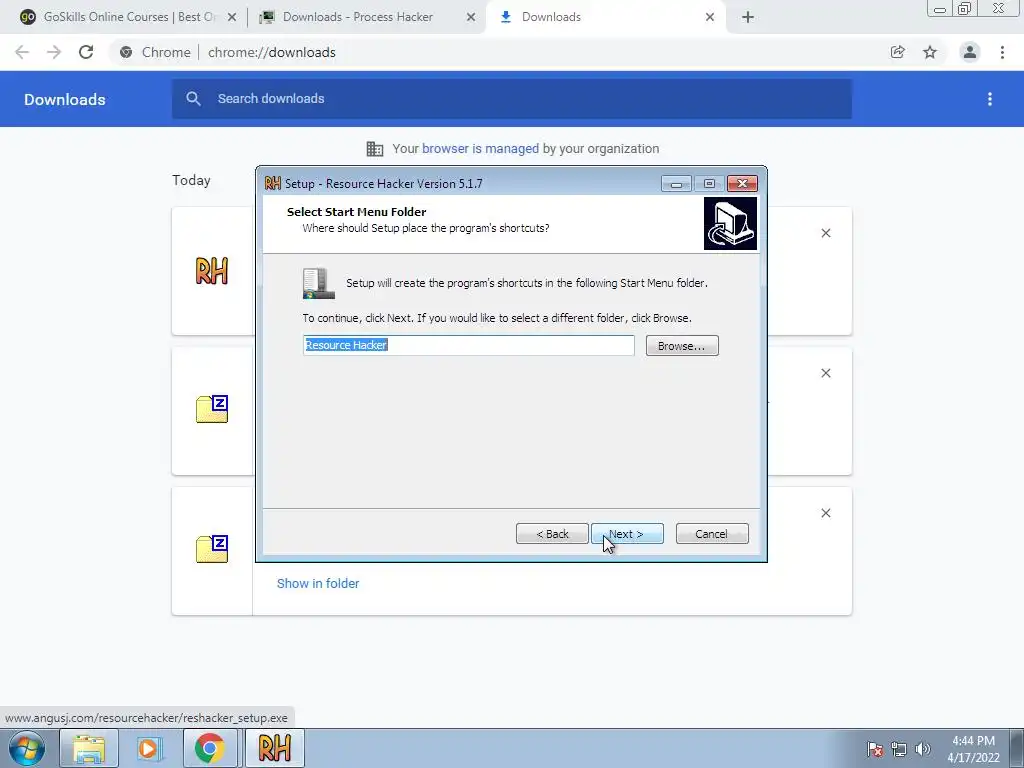Image resolution: width=1024 pixels, height=768 pixels.
Task: Click the volume speaker tray icon
Action: pyautogui.click(x=923, y=749)
